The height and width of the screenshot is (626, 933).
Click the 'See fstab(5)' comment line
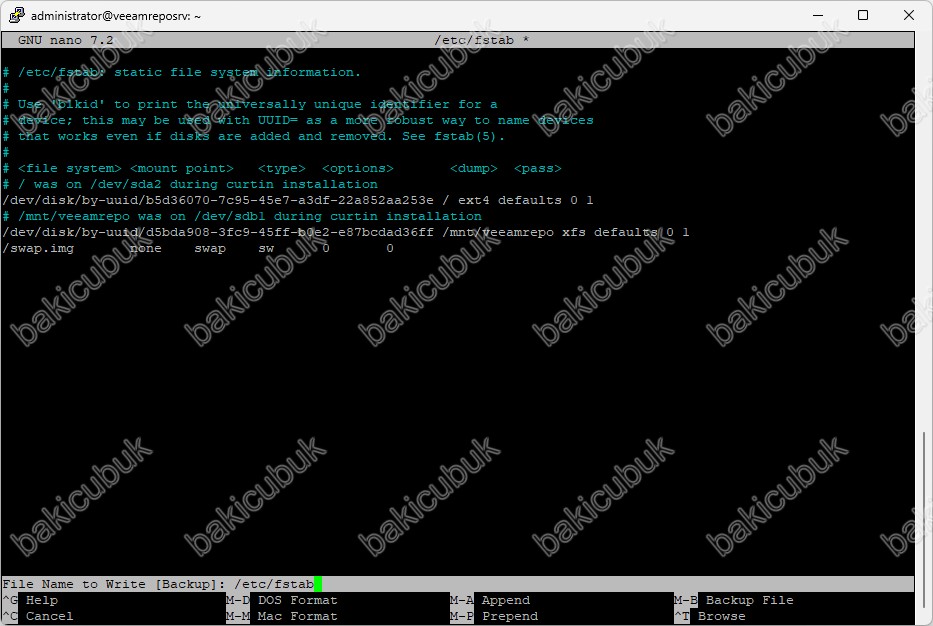point(253,137)
